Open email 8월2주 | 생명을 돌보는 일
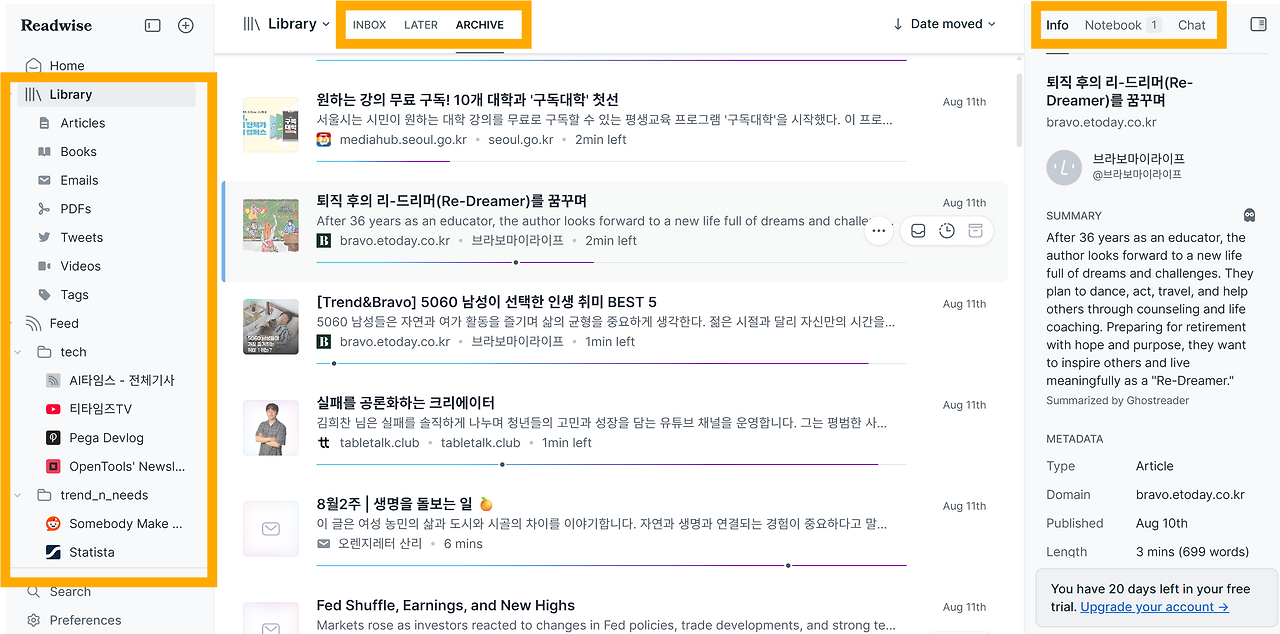The height and width of the screenshot is (634, 1280). [x=404, y=504]
